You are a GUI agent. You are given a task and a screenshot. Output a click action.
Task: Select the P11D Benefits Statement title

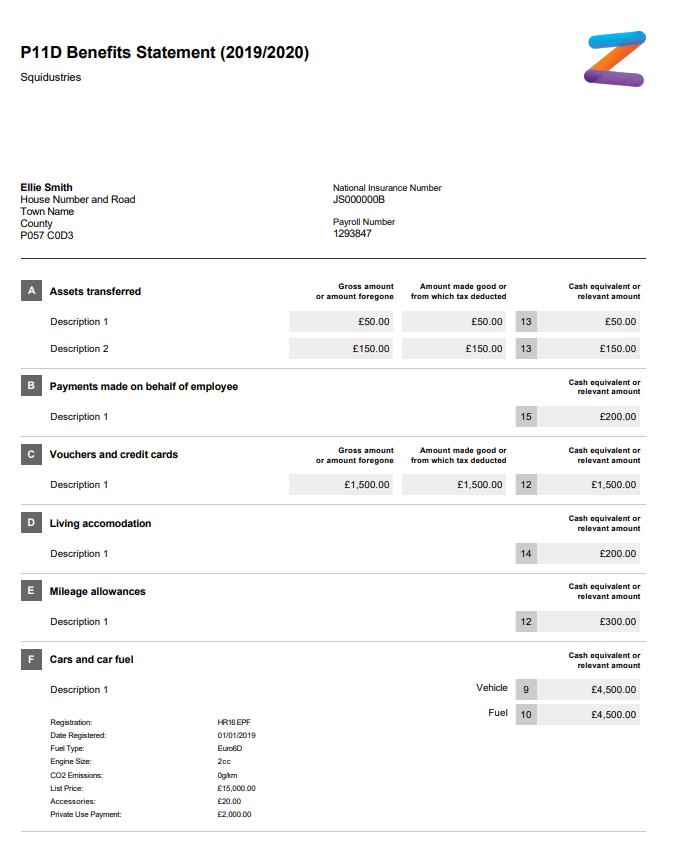165,53
